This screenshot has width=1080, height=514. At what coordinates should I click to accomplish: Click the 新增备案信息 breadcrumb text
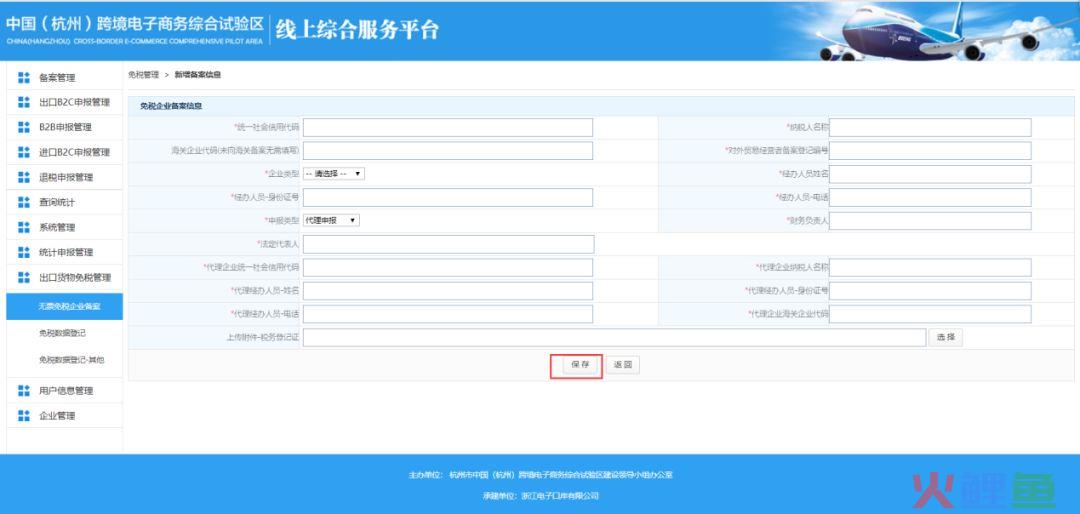(198, 74)
